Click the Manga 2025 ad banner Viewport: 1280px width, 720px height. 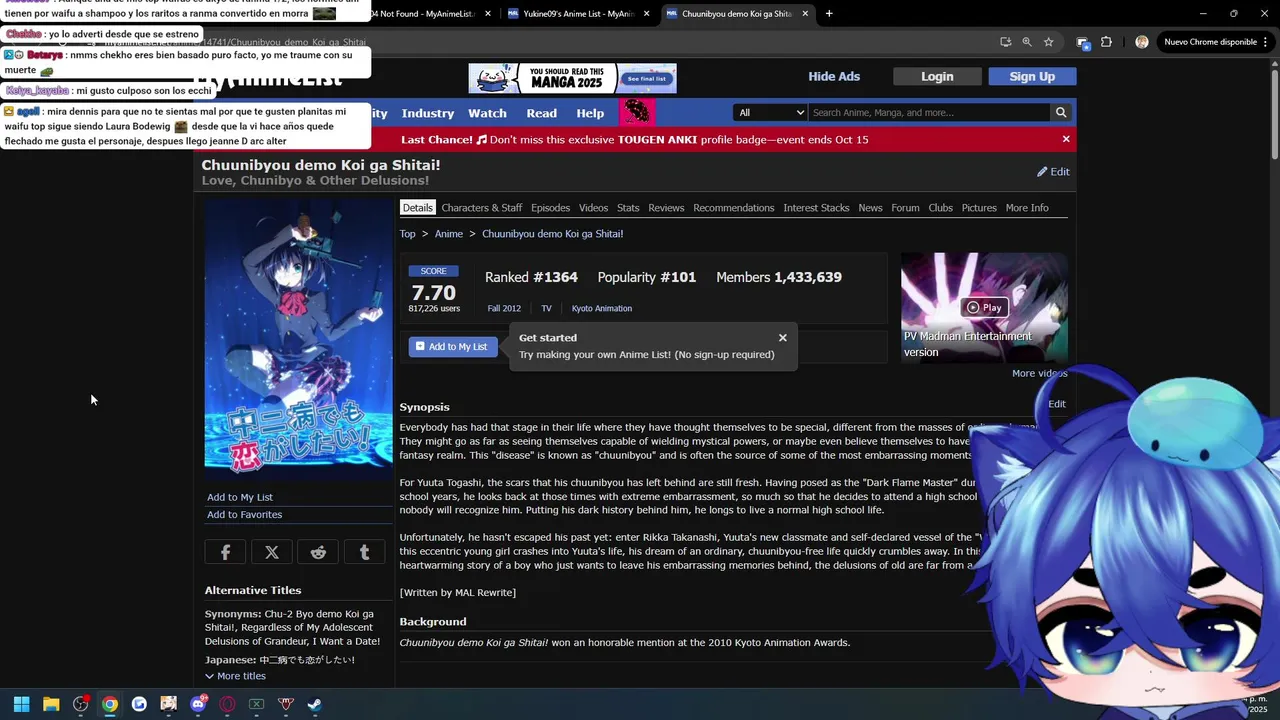coord(573,78)
